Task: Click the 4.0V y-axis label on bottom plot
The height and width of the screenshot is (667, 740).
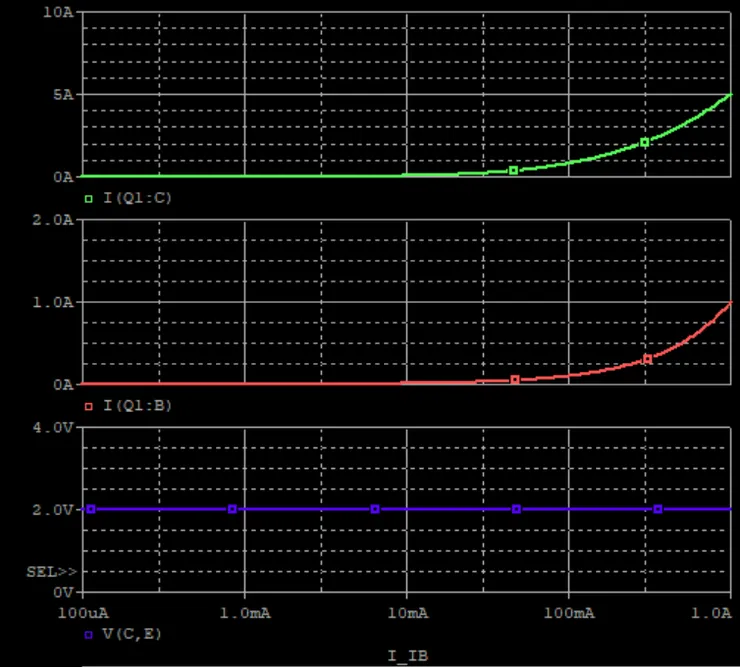Action: coord(53,428)
